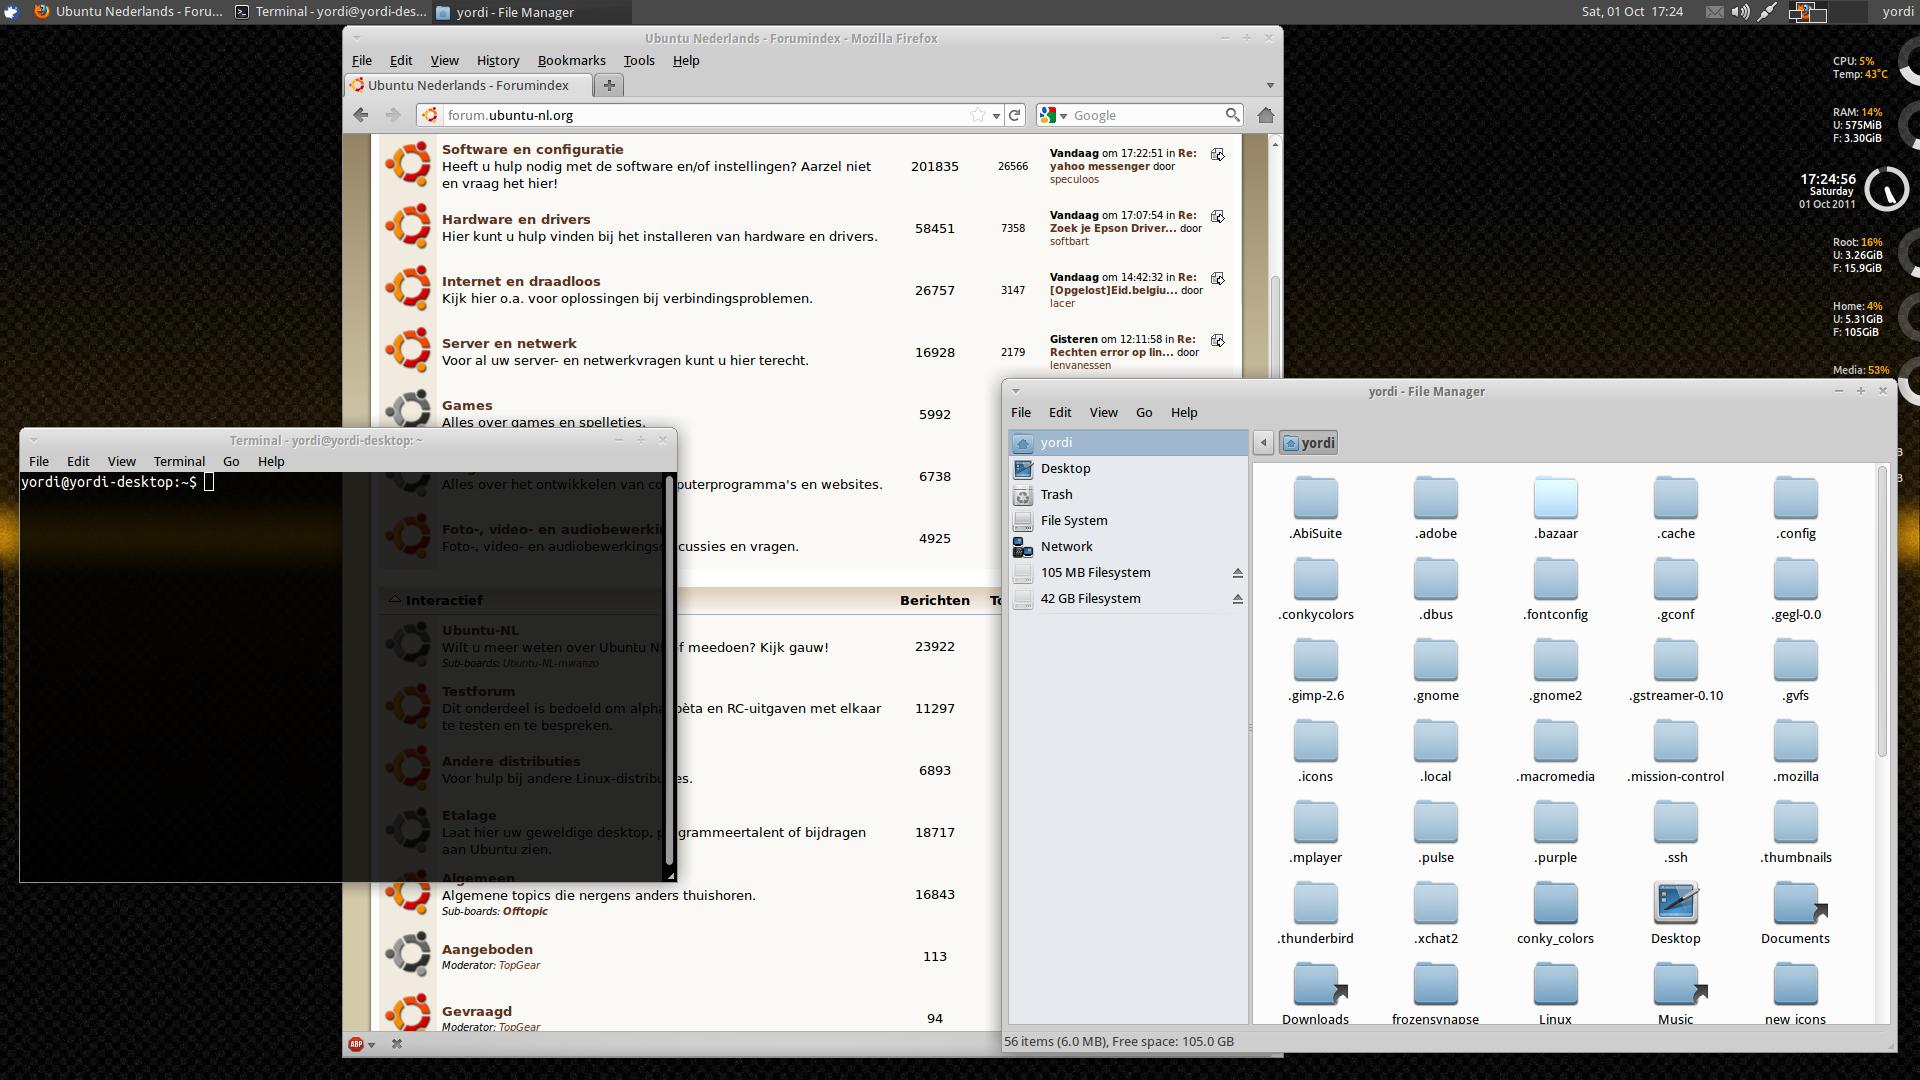This screenshot has width=1920, height=1080.
Task: Click the search magnifier in Firefox
Action: pyautogui.click(x=1232, y=115)
